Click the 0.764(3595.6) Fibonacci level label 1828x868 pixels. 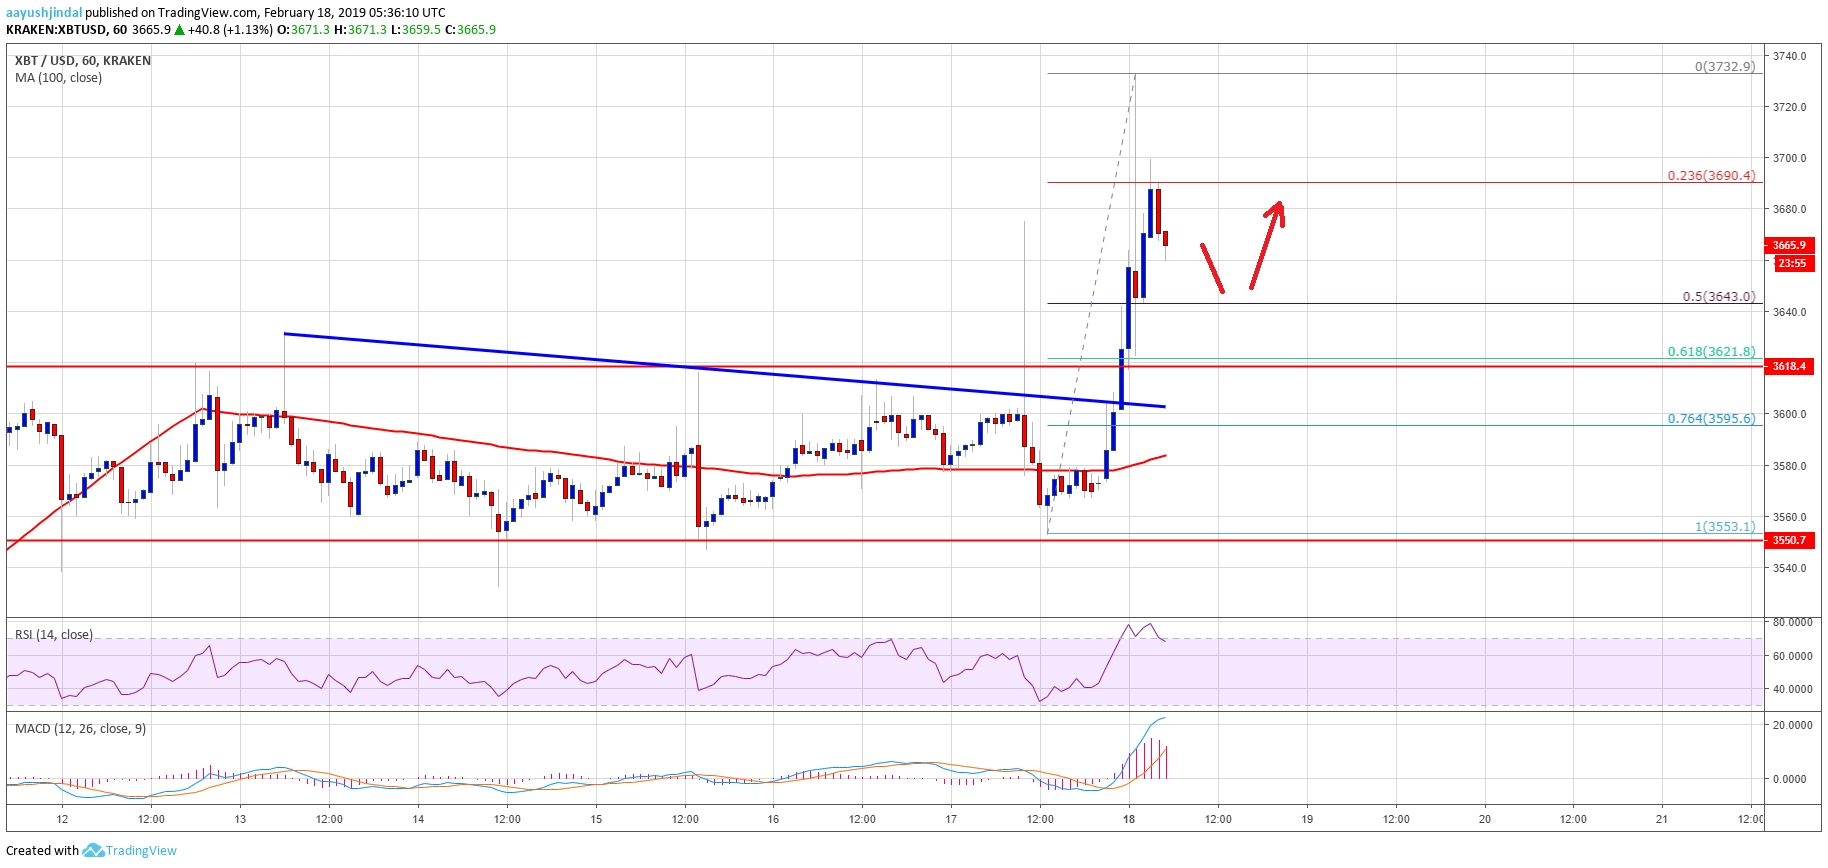coord(1711,419)
